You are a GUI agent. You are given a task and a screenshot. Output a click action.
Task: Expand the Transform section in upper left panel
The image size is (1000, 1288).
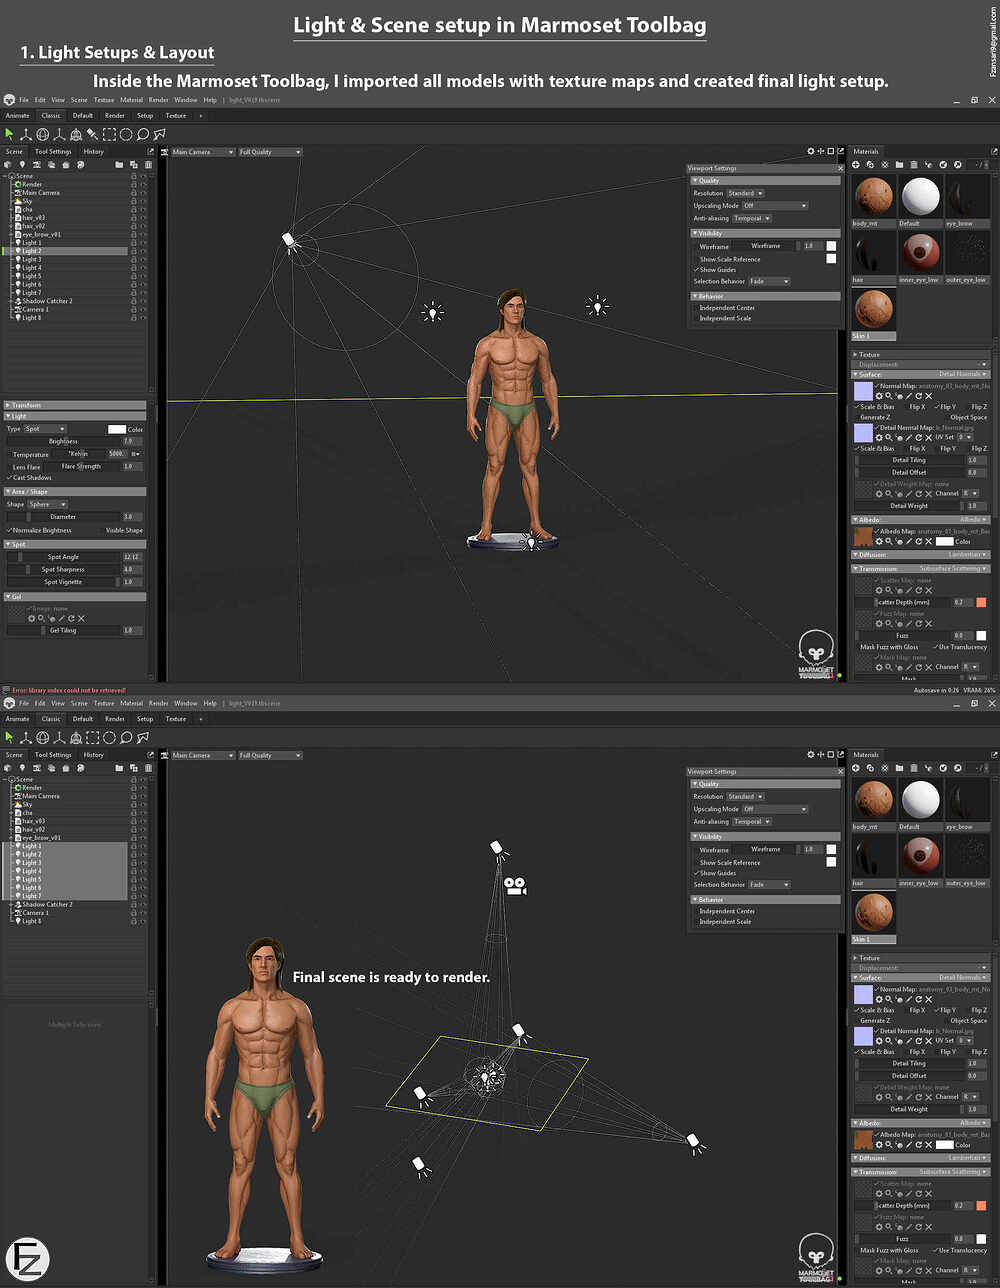[75, 405]
